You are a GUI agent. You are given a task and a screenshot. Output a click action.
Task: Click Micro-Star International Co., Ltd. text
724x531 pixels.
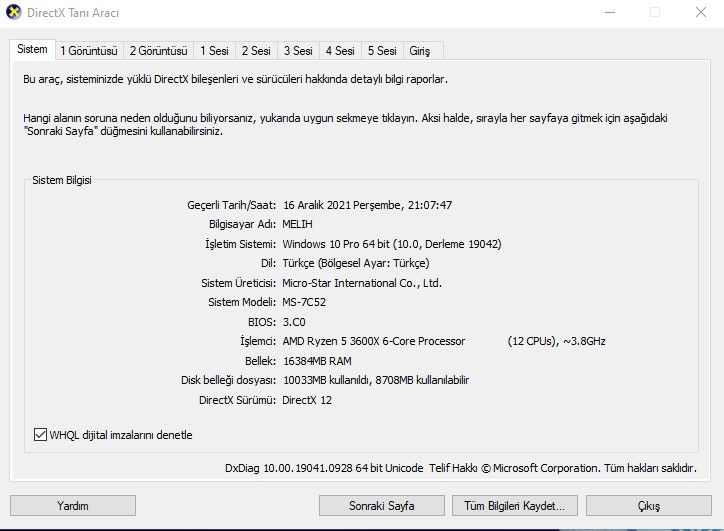(x=362, y=283)
